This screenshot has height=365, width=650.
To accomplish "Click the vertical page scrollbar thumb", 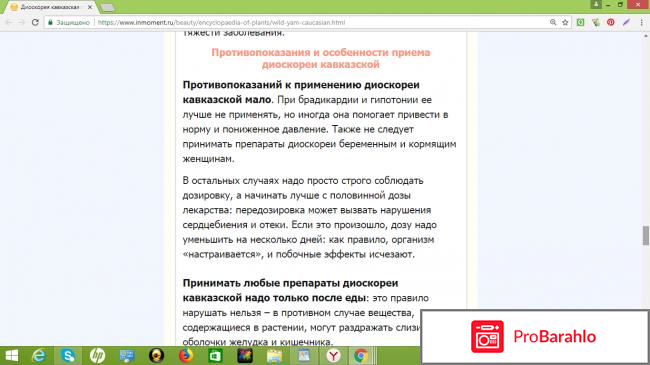I will pos(646,236).
